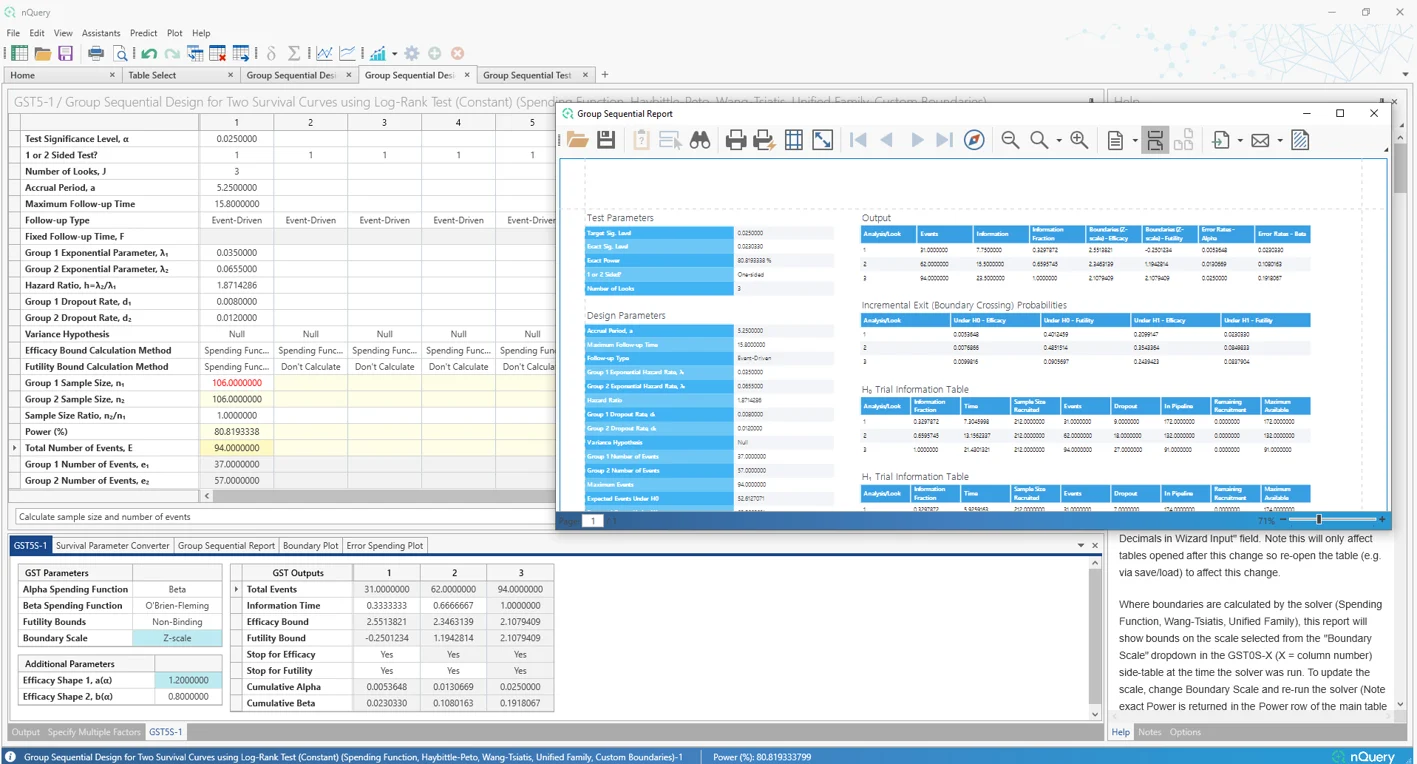1417x764 pixels.
Task: Click the Notes tab in help panel
Action: tap(1150, 732)
